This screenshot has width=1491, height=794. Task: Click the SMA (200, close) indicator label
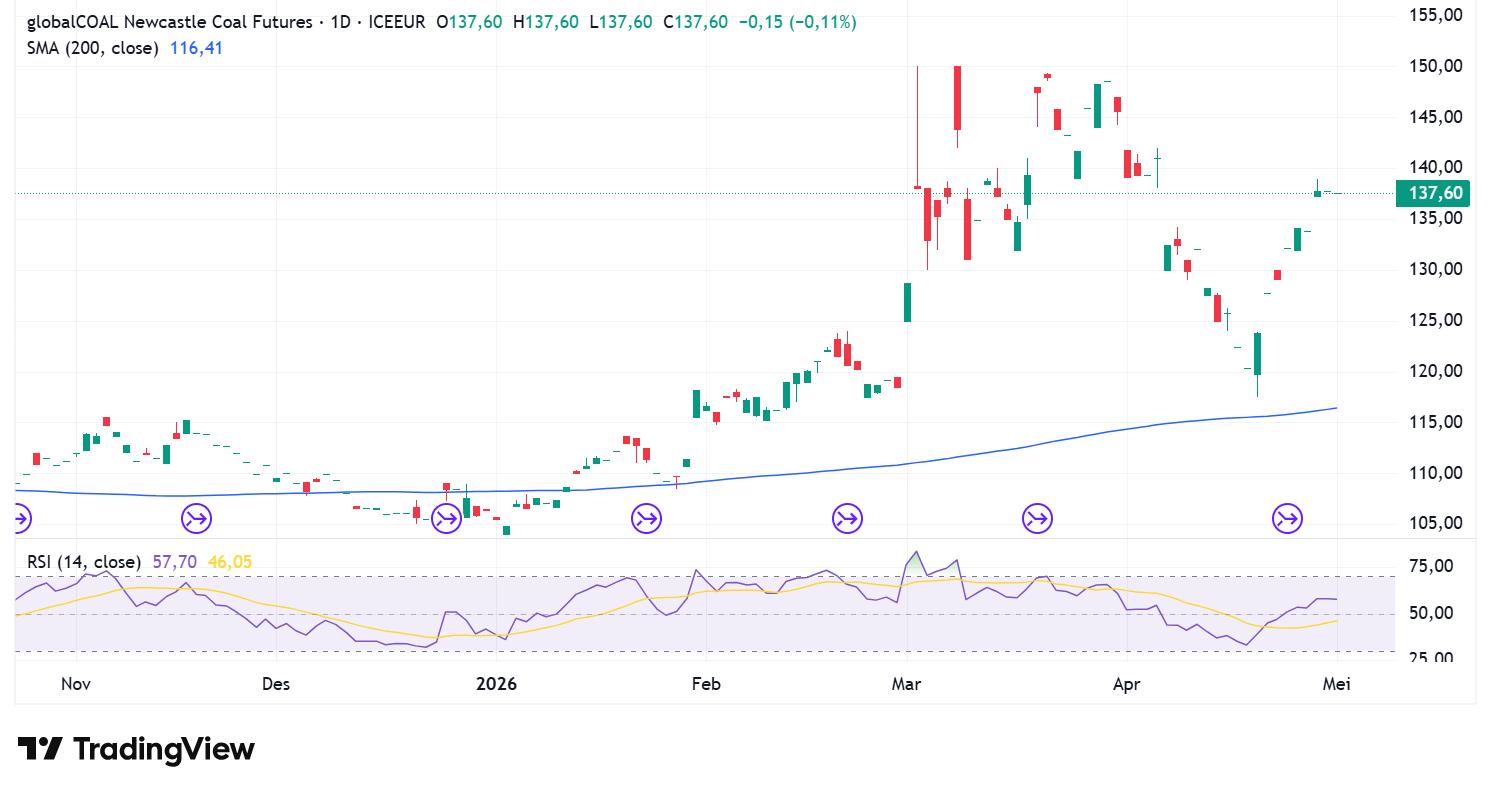(92, 47)
